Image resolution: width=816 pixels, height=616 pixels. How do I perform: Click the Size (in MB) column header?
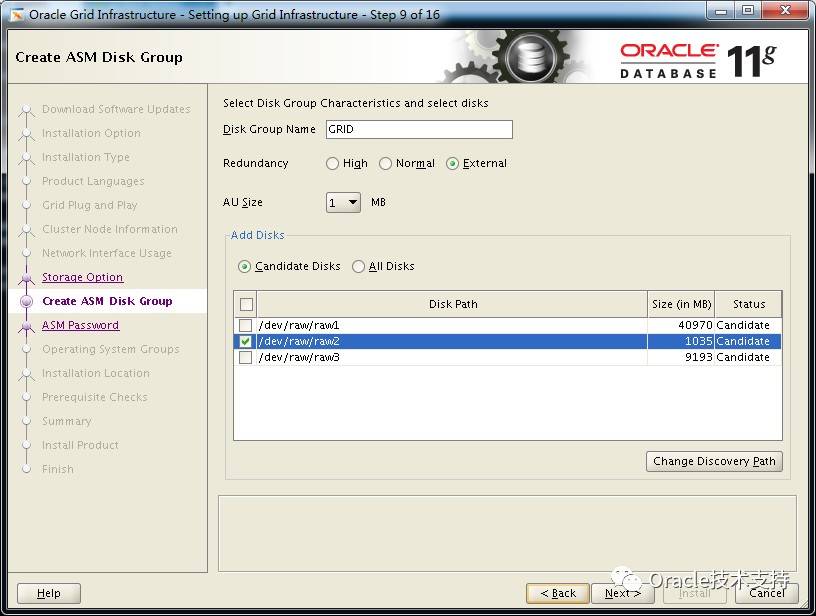click(681, 304)
